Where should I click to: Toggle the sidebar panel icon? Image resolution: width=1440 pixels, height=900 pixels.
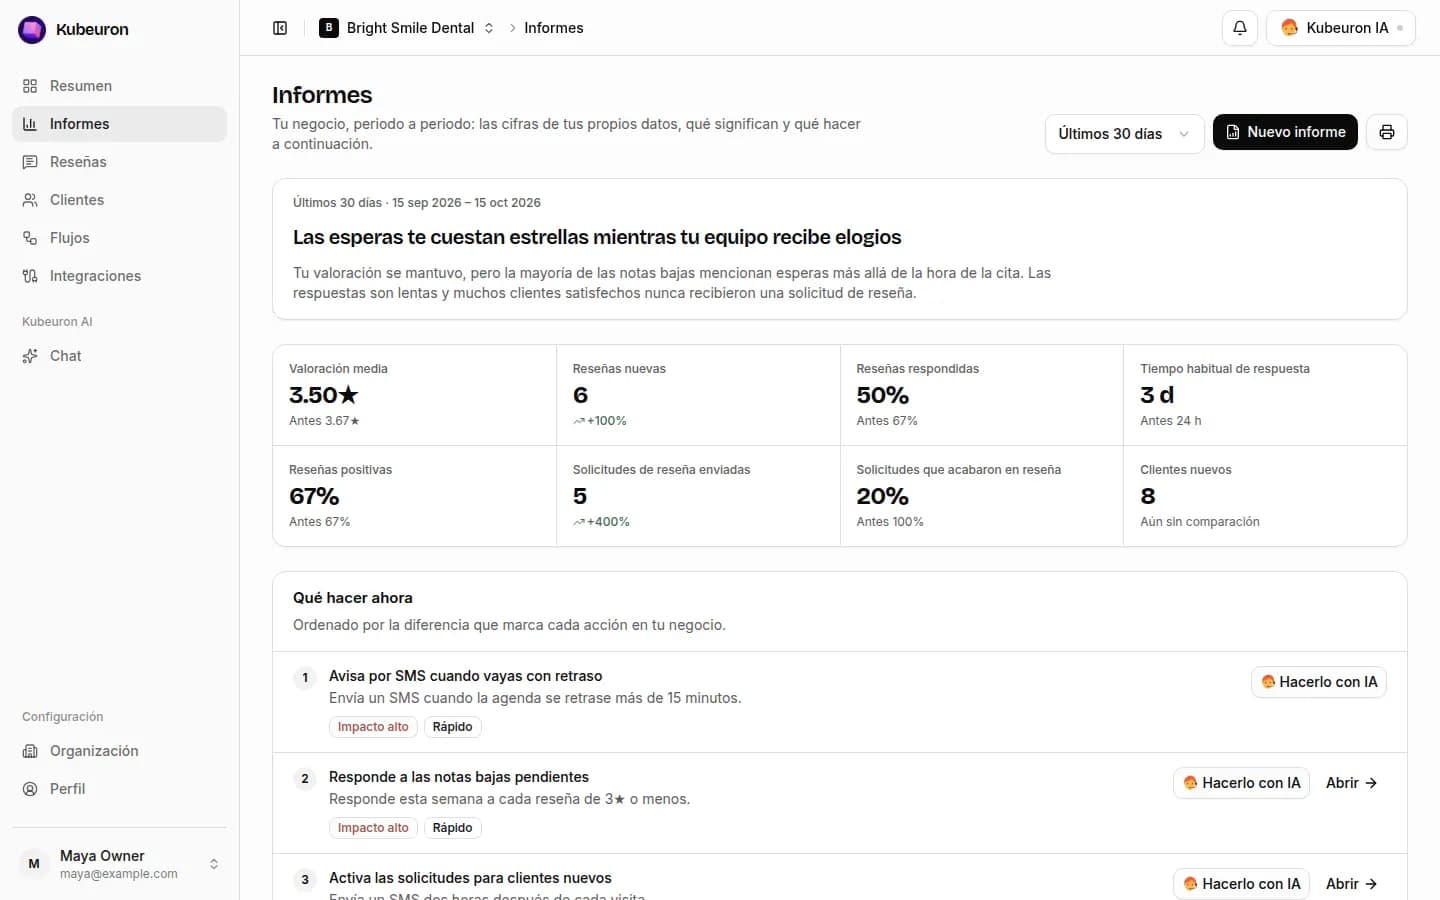pyautogui.click(x=280, y=28)
